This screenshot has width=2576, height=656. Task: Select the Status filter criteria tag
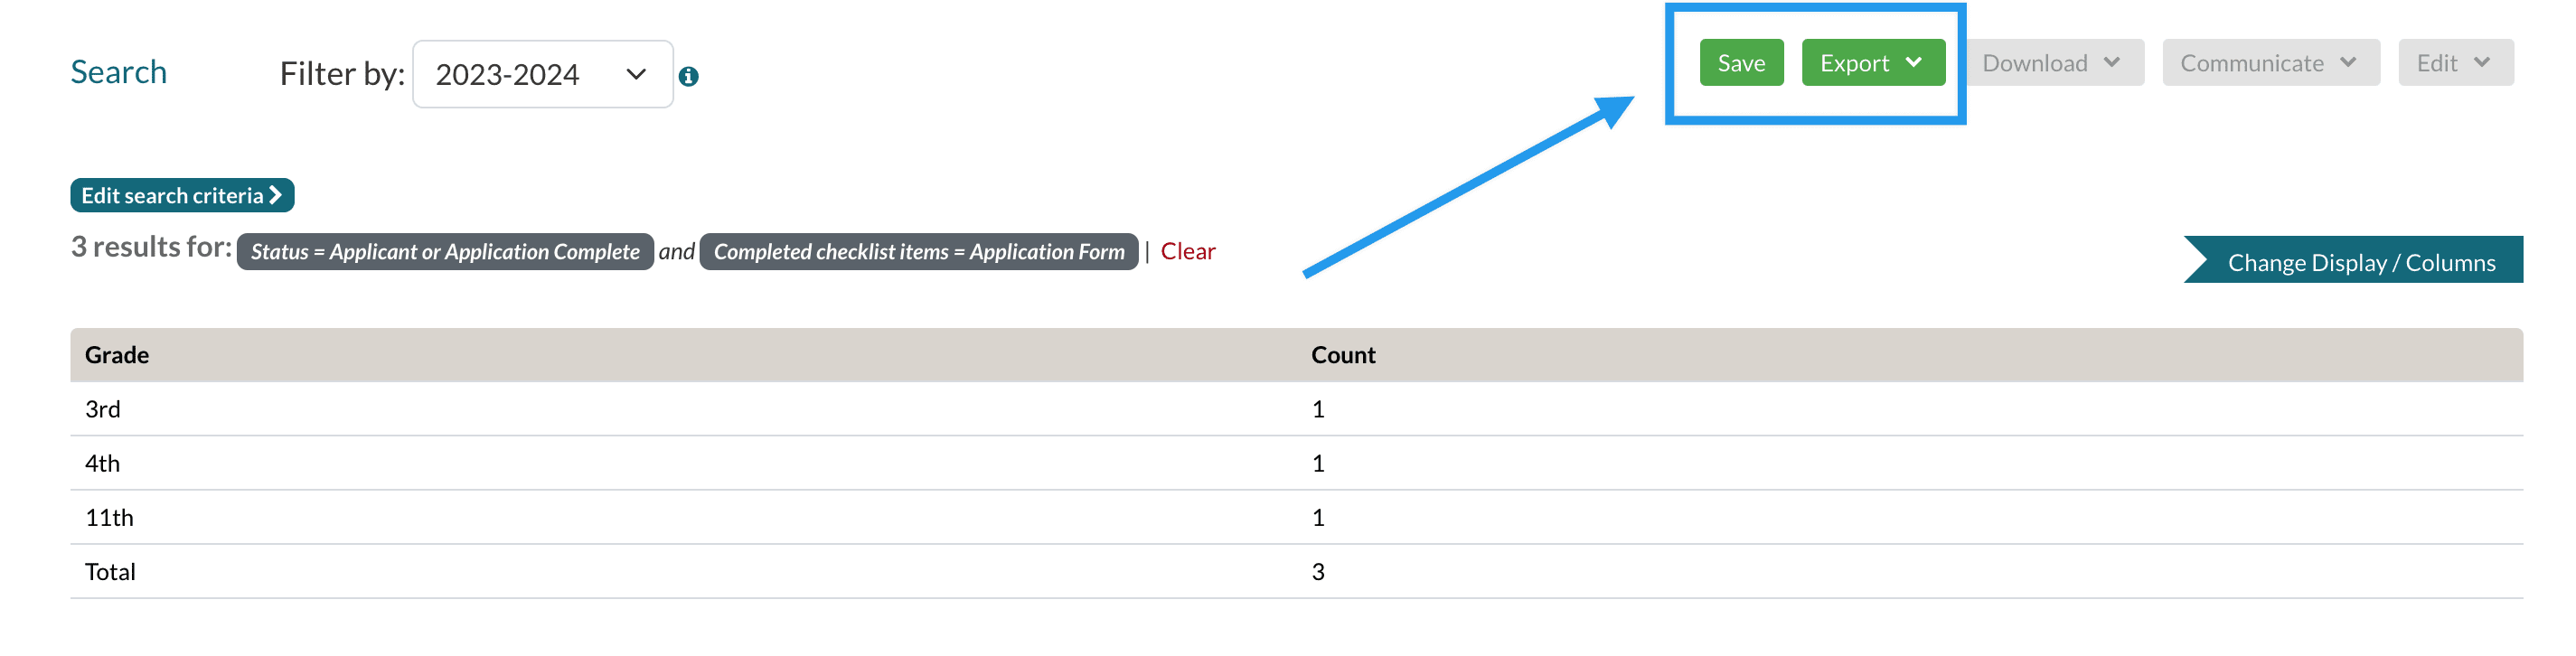coord(445,252)
